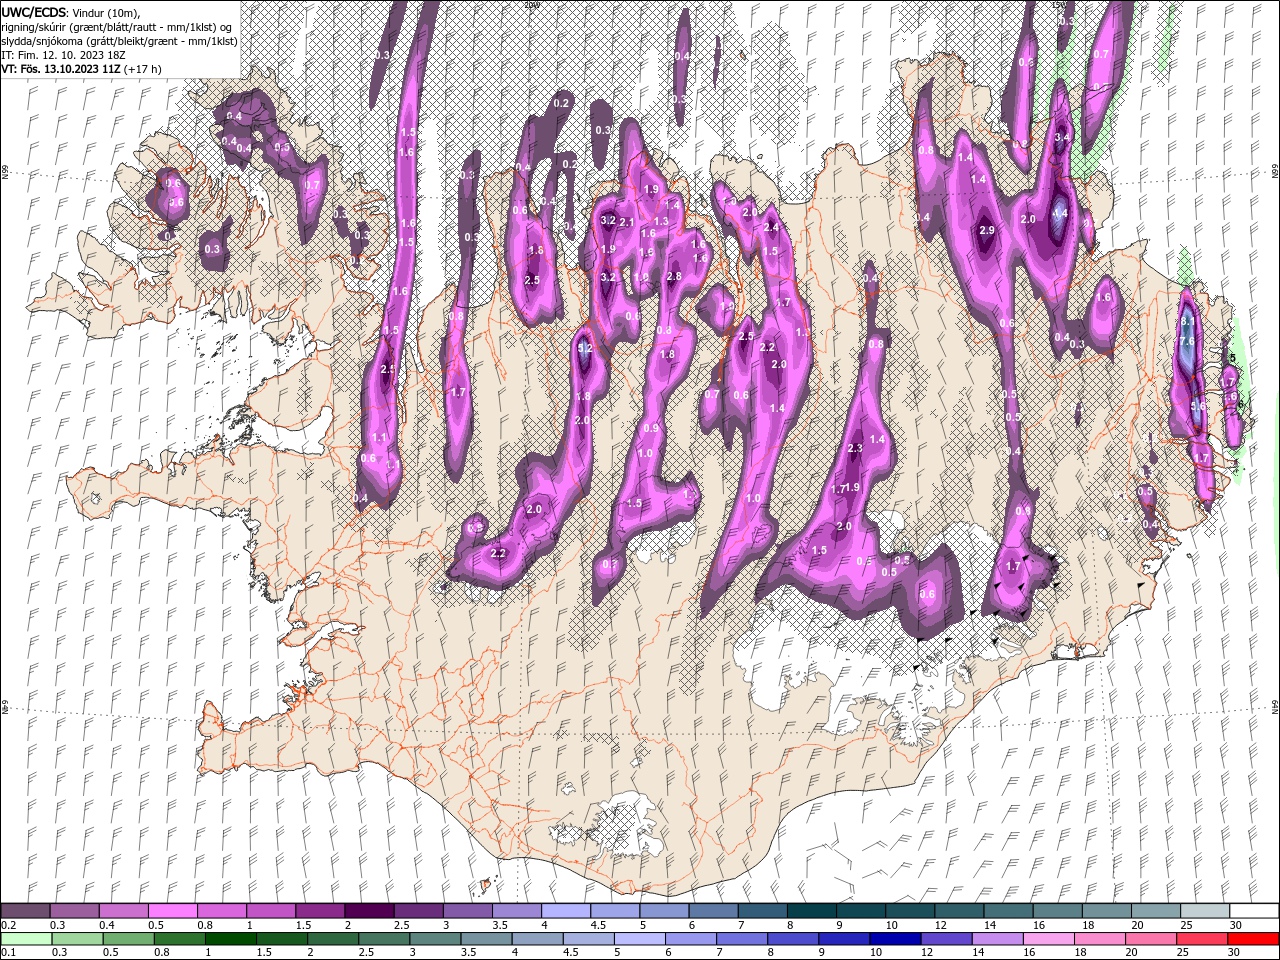Click the 2.8 precipitation value on the map
The width and height of the screenshot is (1280, 960).
tap(673, 277)
